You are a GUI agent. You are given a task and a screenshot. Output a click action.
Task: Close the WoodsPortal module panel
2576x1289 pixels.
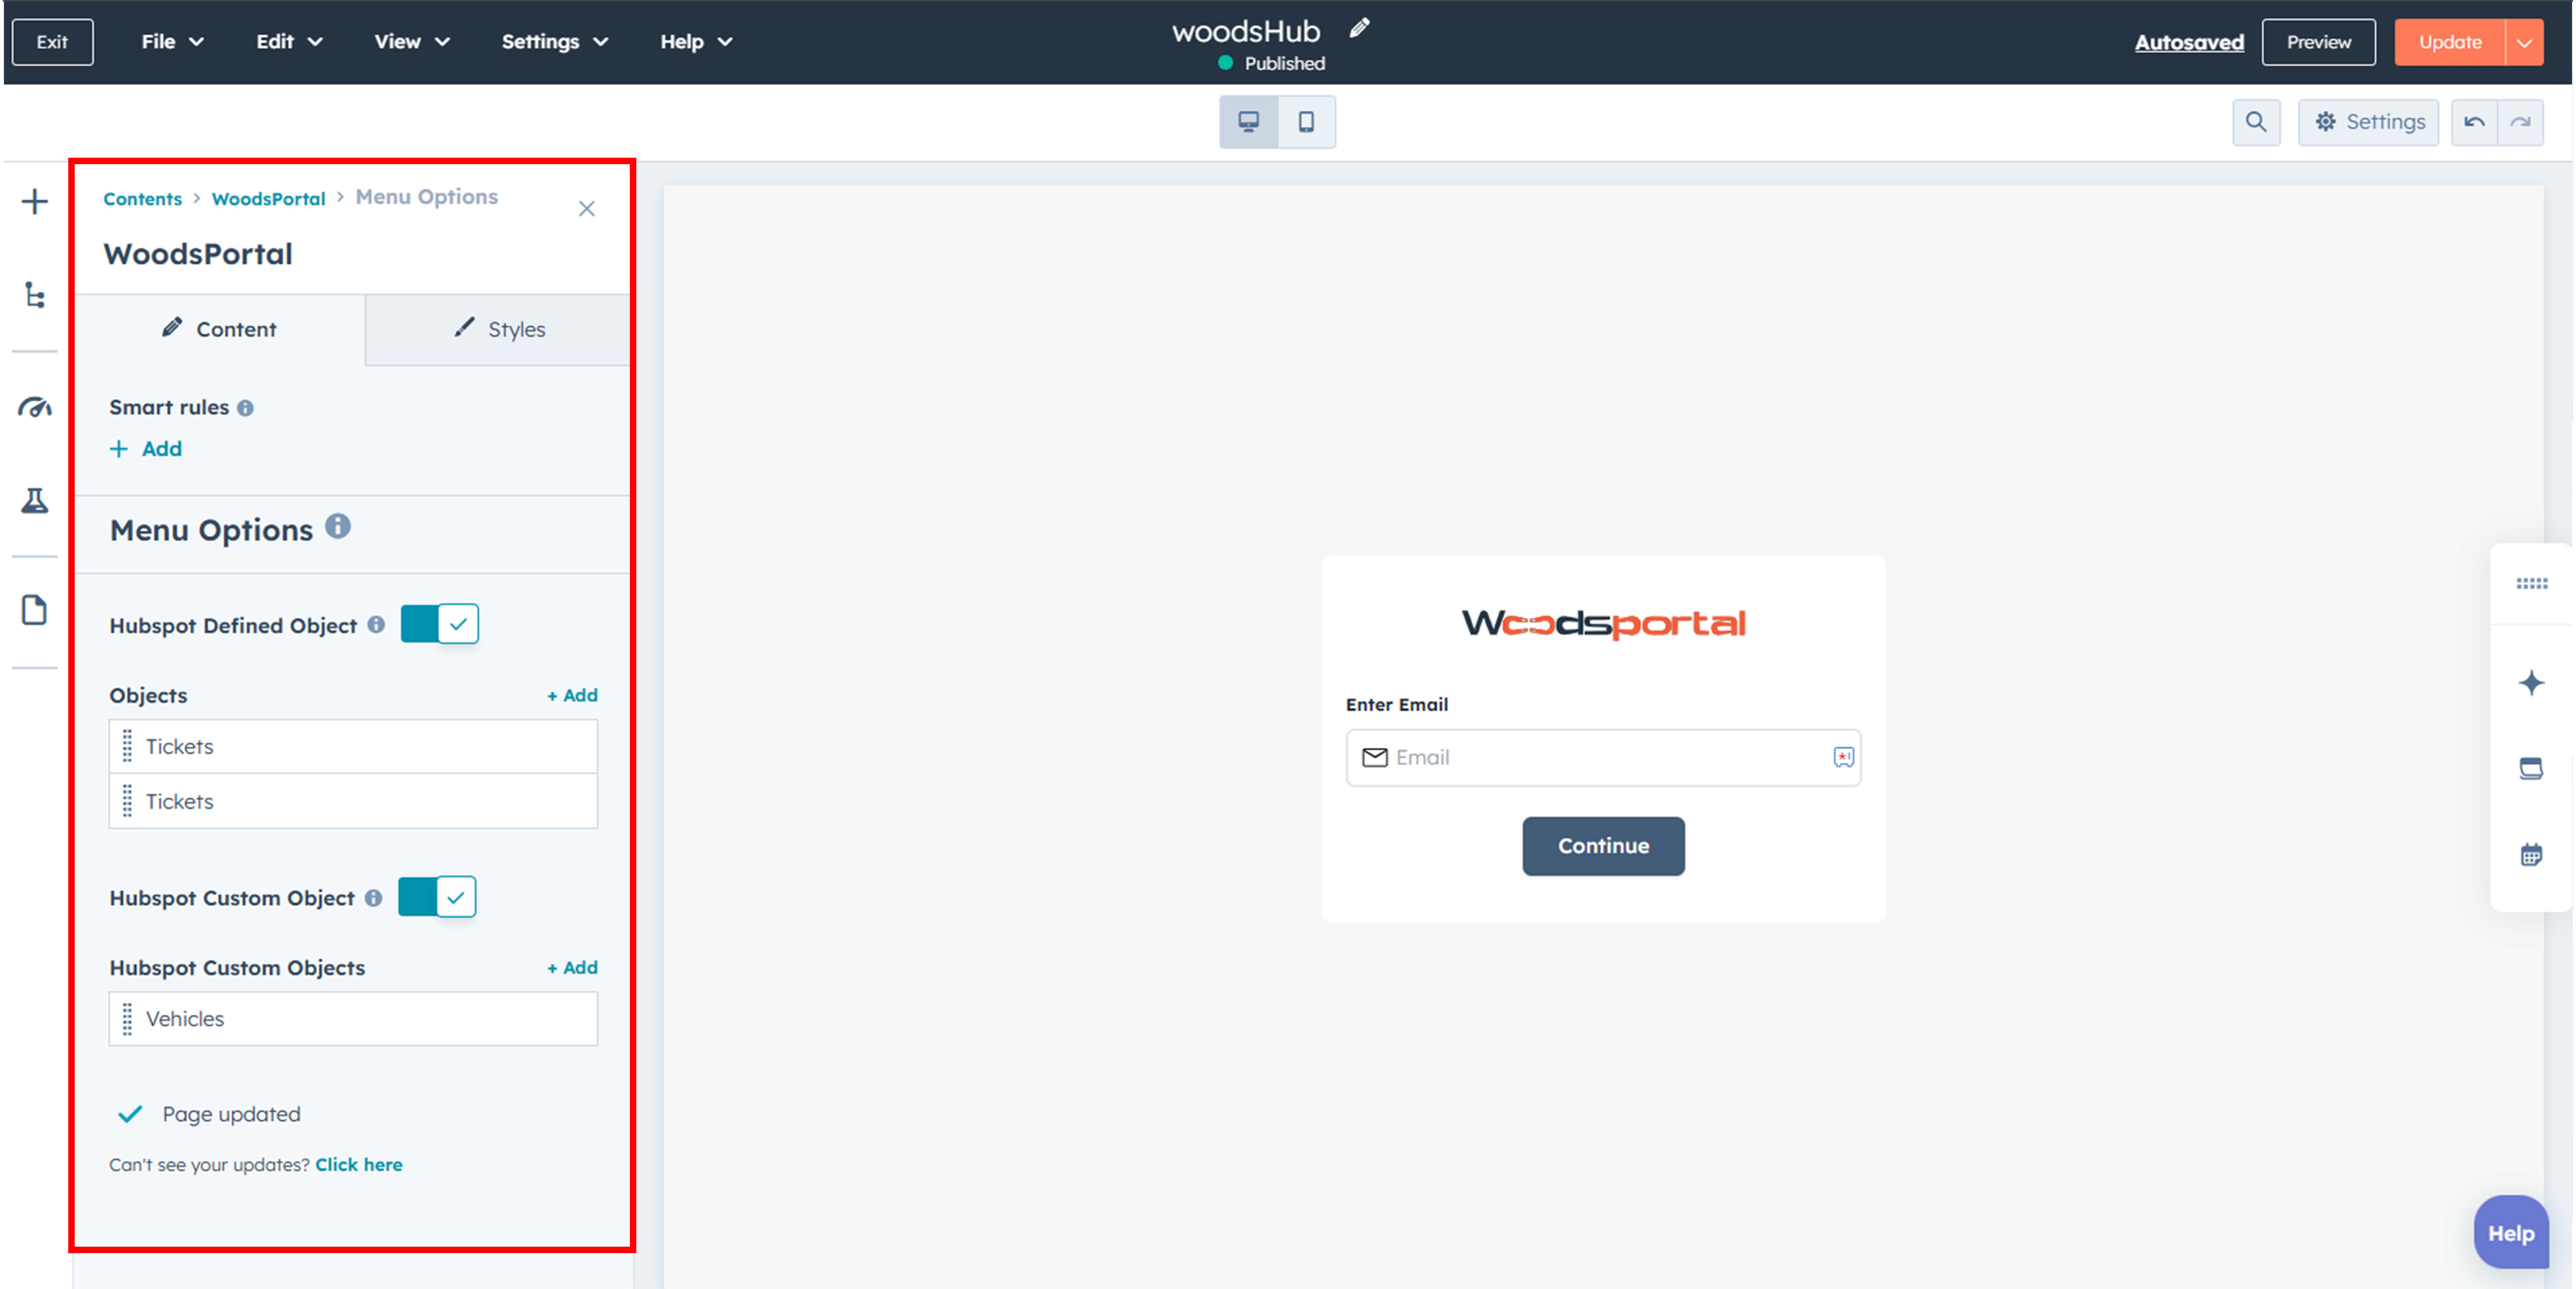click(587, 209)
